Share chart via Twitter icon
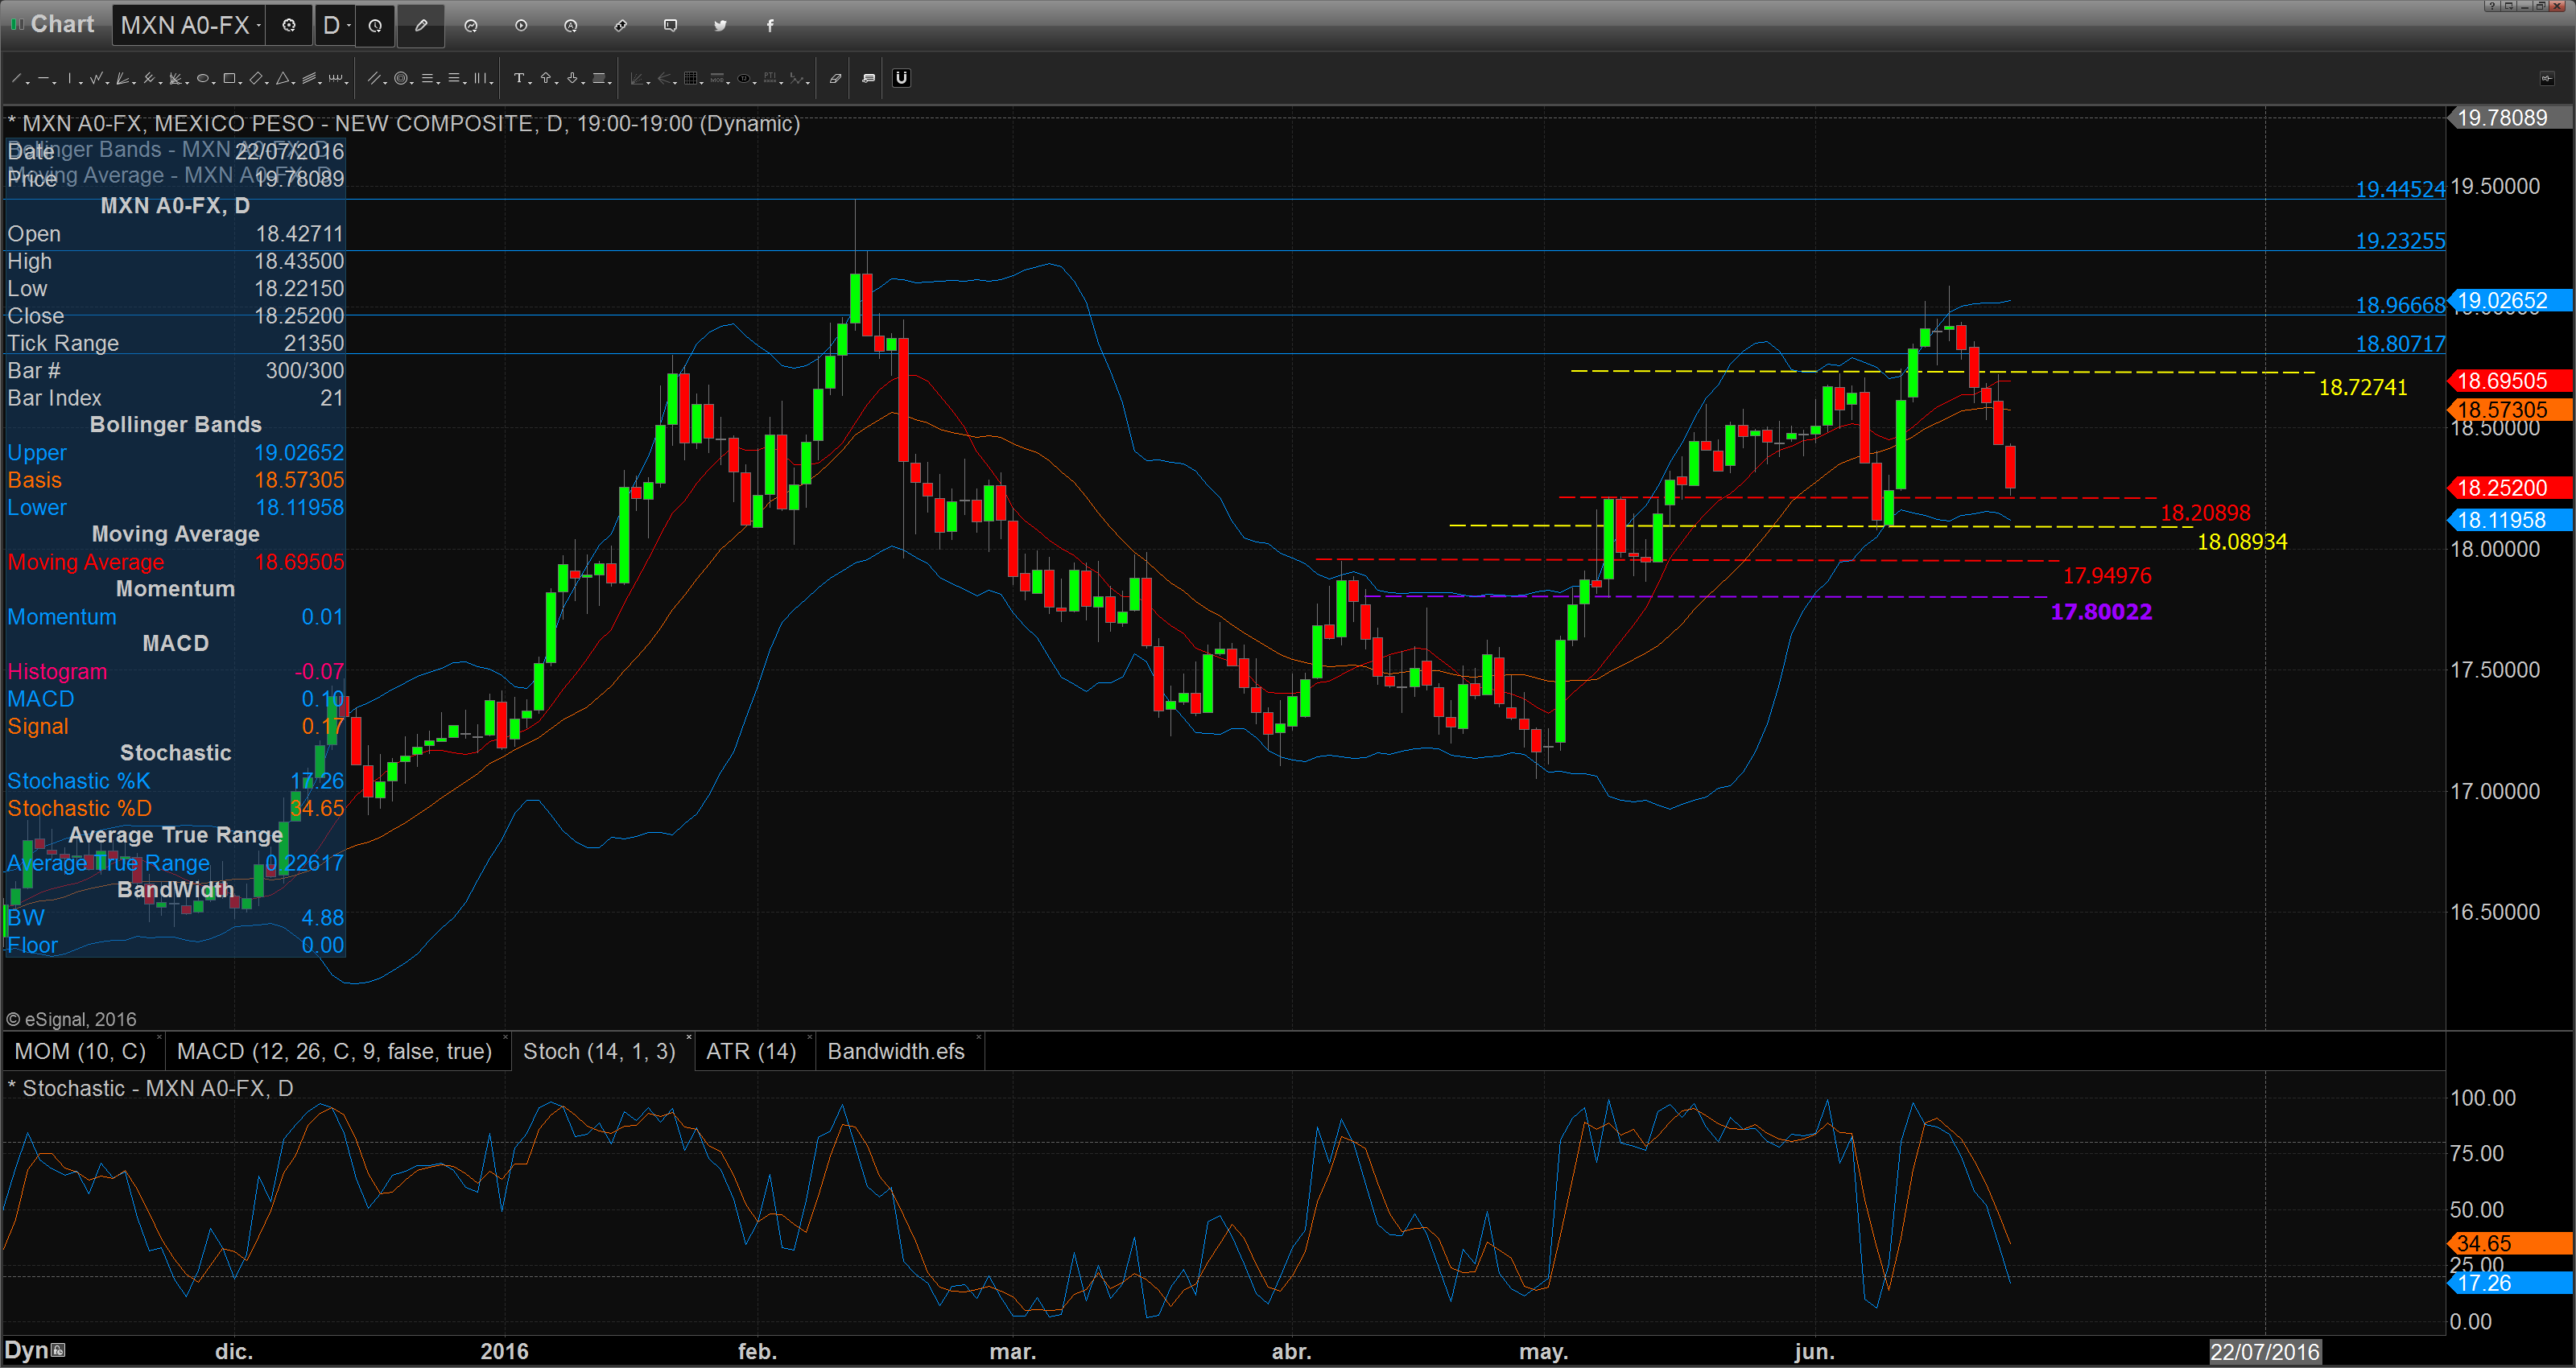Image resolution: width=2576 pixels, height=1368 pixels. pos(720,26)
